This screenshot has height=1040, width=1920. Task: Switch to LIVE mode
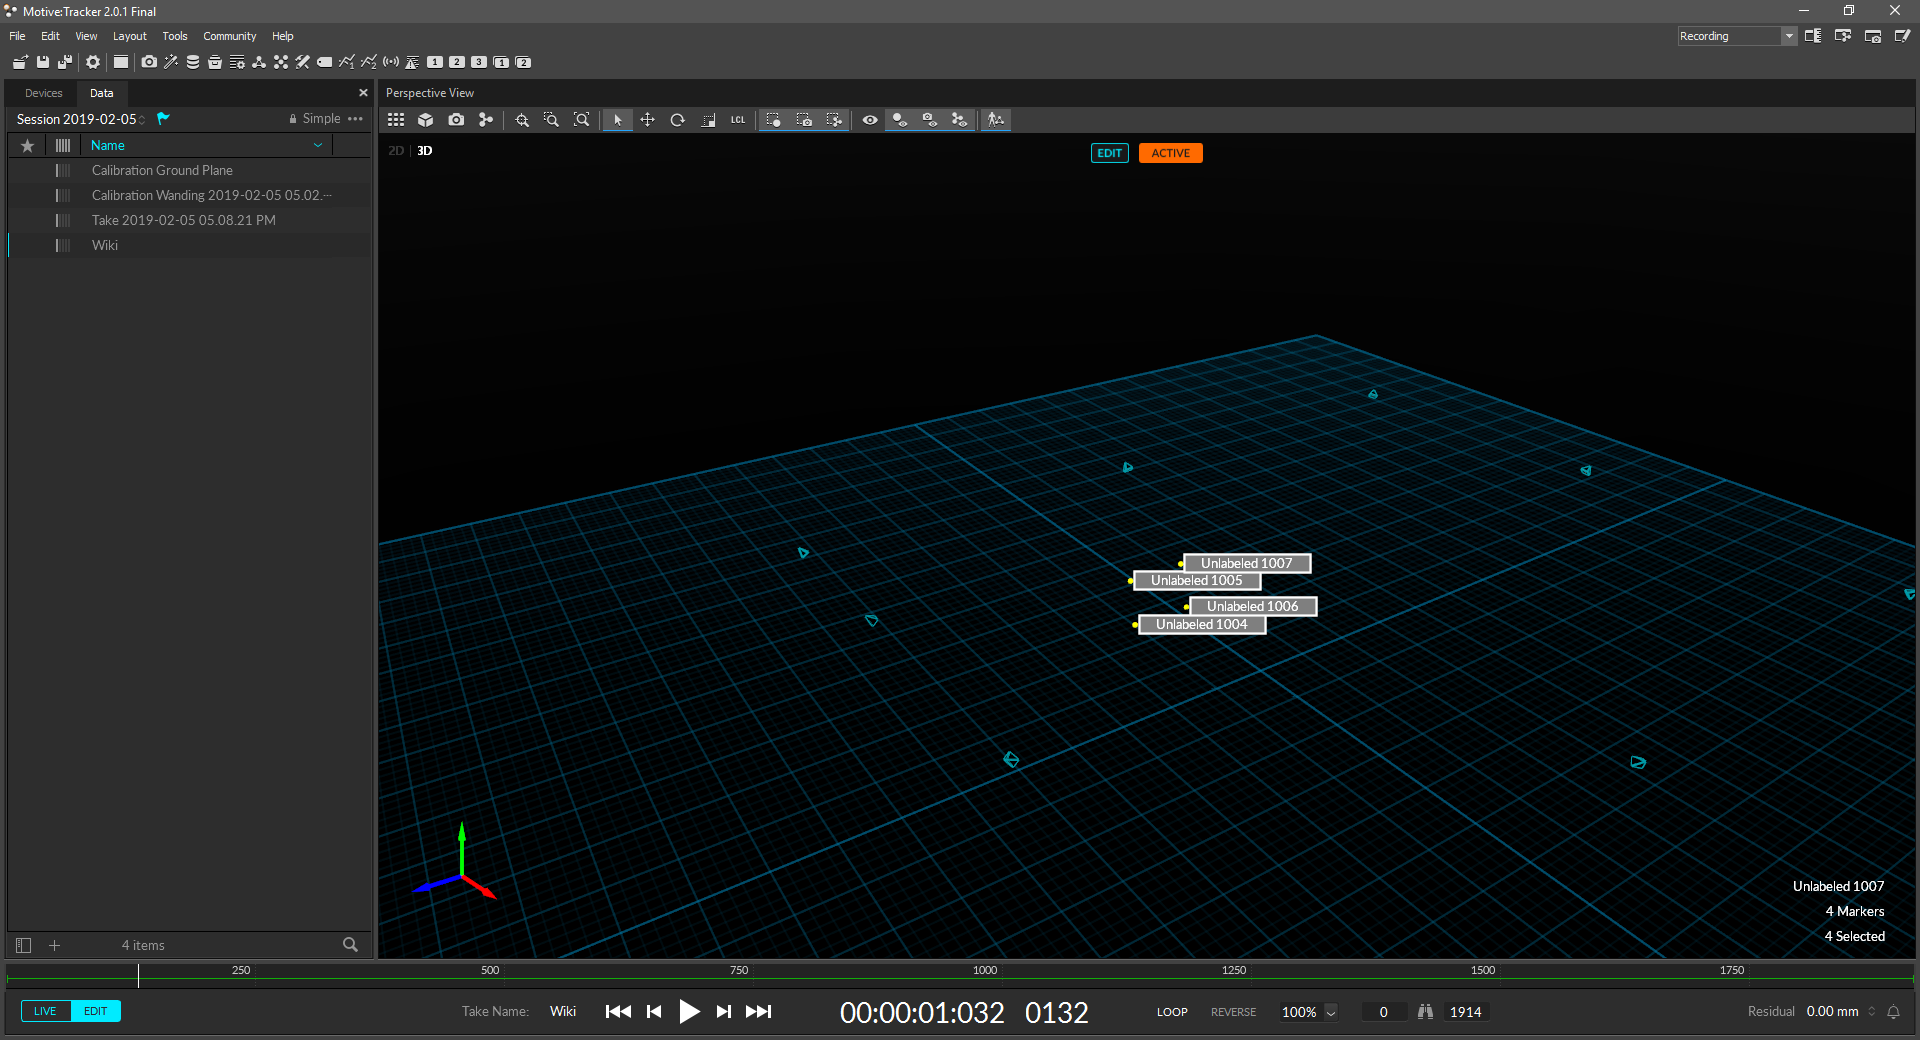pyautogui.click(x=45, y=1011)
